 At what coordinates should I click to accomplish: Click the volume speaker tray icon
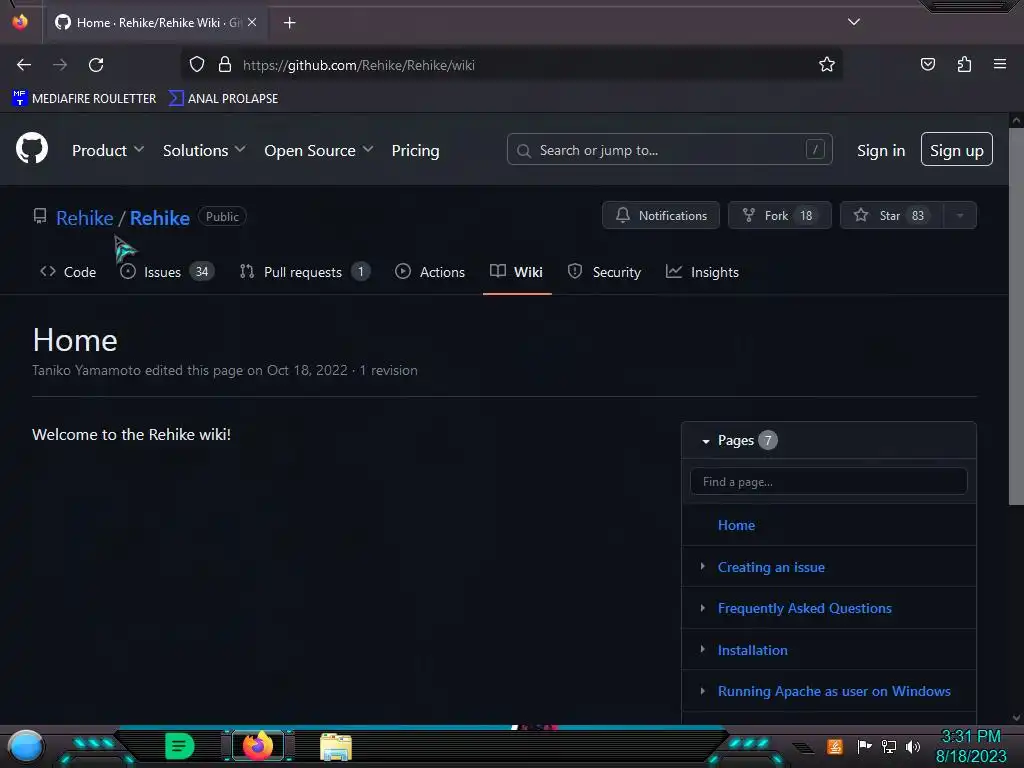pos(913,746)
